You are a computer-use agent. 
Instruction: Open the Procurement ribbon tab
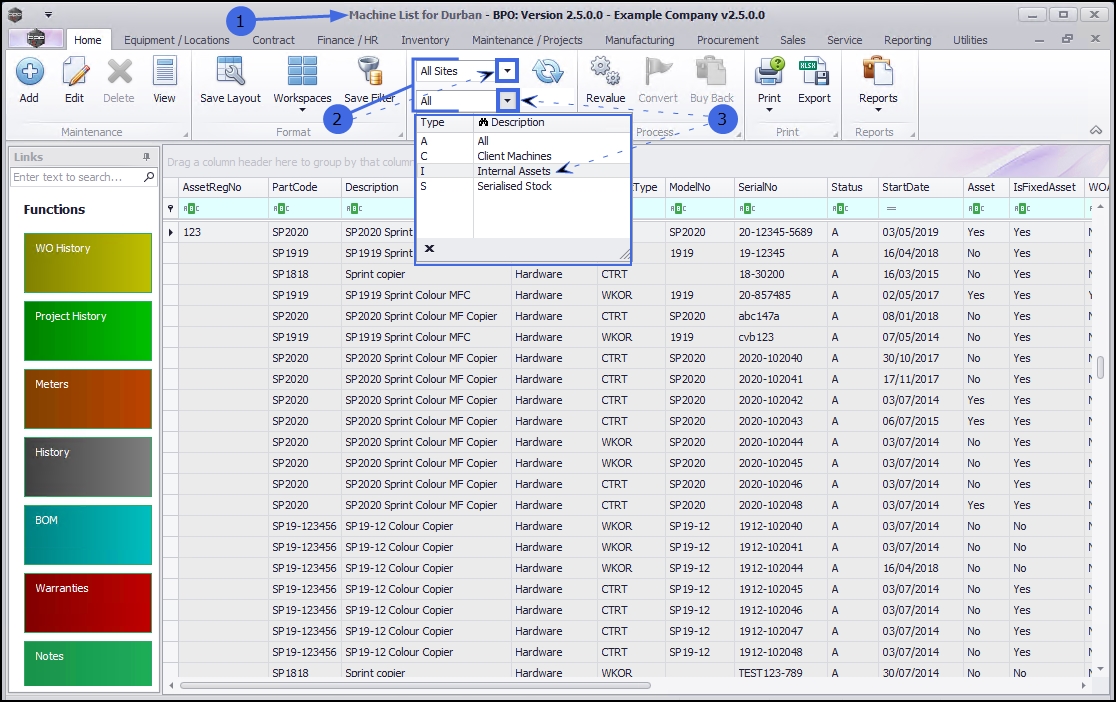click(x=727, y=40)
